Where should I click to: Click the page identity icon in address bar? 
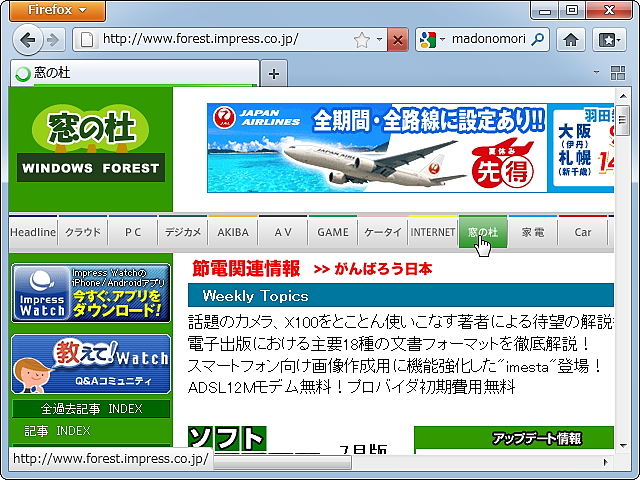[87, 40]
